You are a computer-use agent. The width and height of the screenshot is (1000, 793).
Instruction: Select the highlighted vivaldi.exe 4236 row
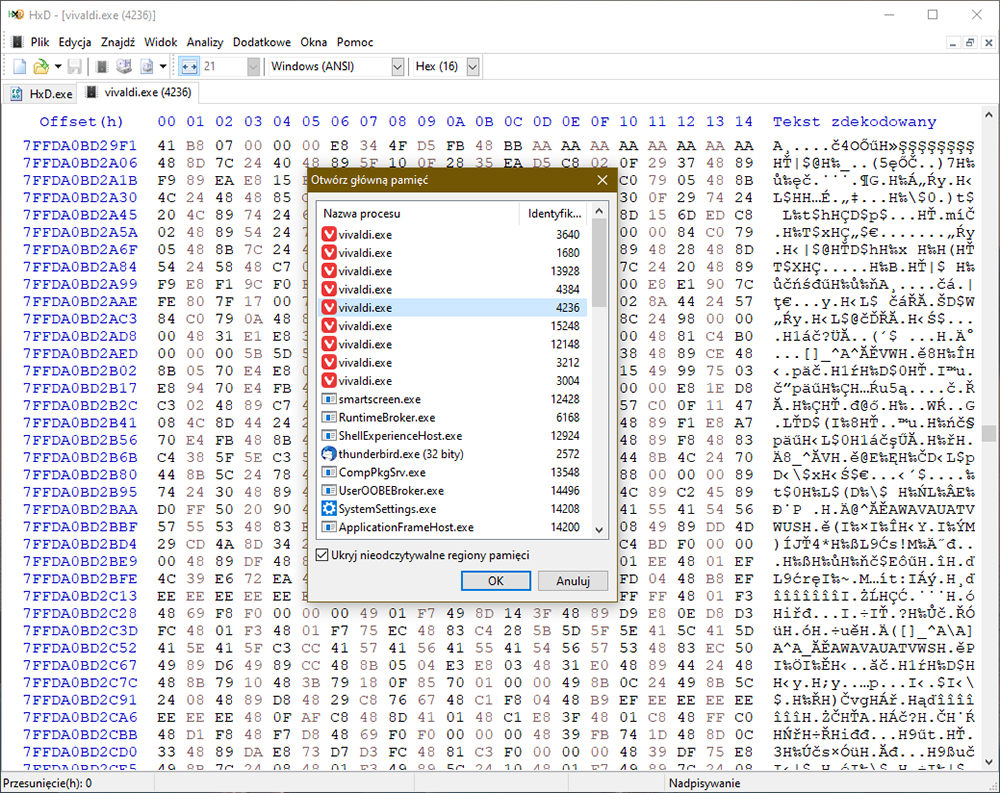click(452, 308)
